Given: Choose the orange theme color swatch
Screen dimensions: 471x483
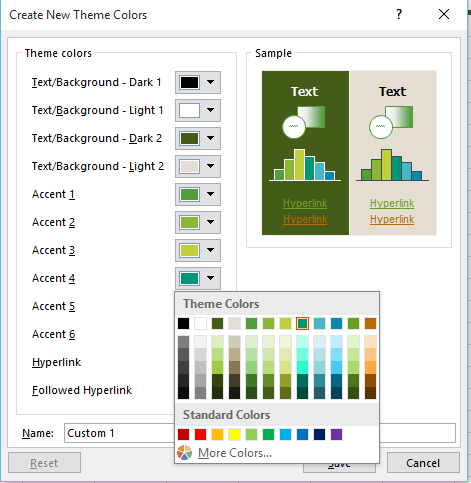Looking at the screenshot, I should pos(370,323).
